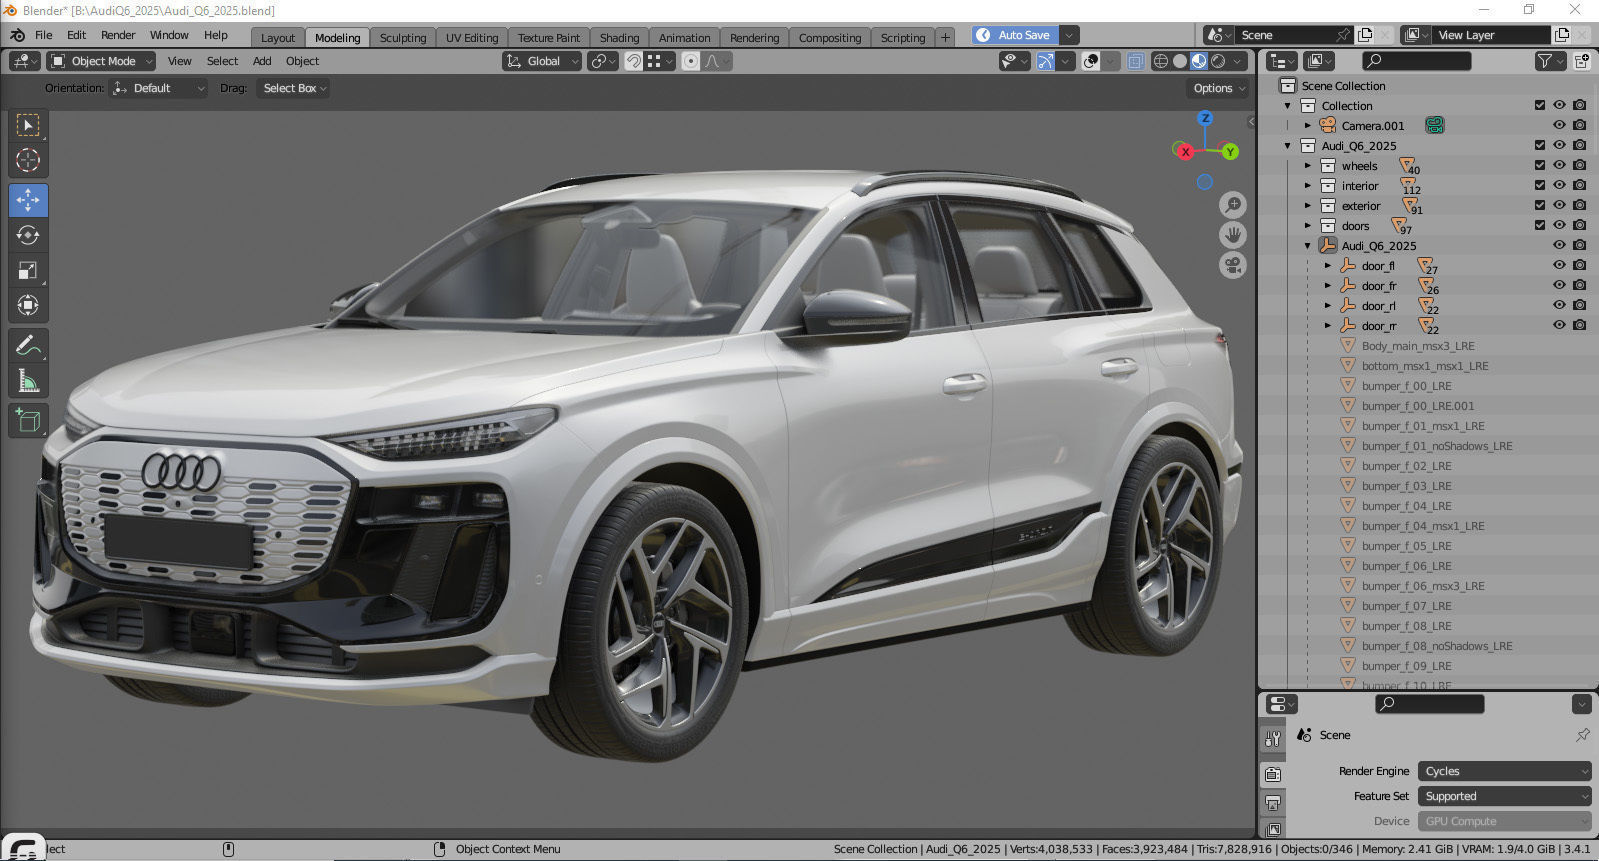This screenshot has height=861, width=1599.
Task: Expand the door_fr object
Action: click(x=1327, y=285)
